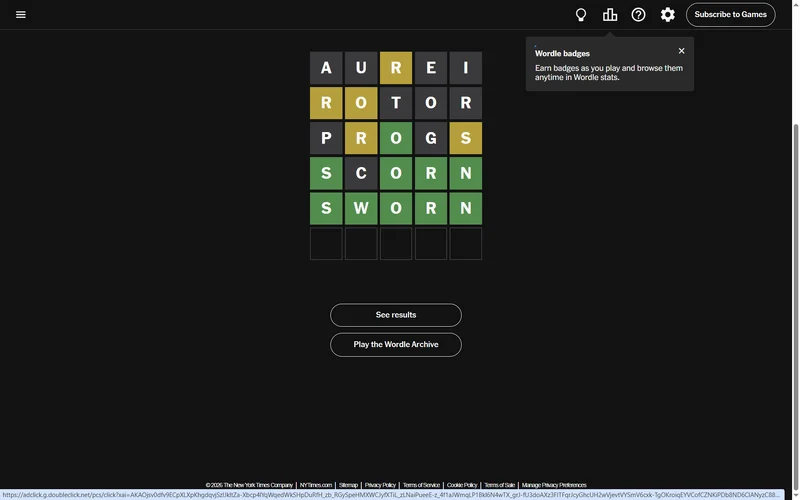Open the Terms of Service link
800x500 pixels.
[x=421, y=485]
